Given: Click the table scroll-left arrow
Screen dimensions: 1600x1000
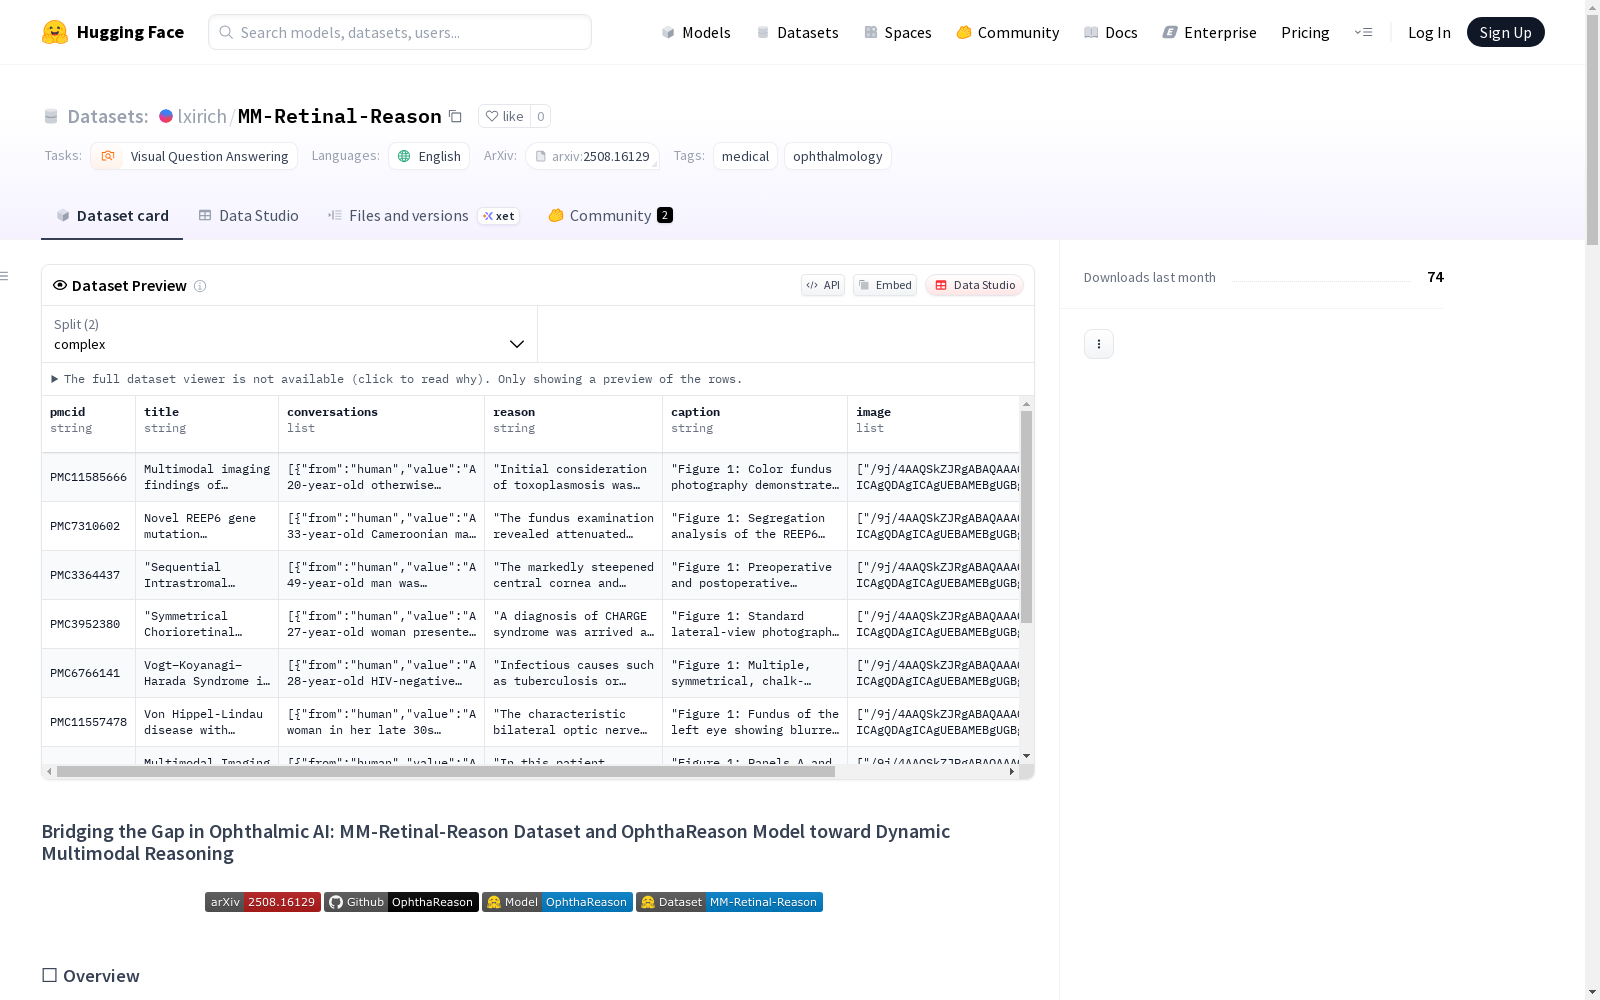Looking at the screenshot, I should pos(49,772).
